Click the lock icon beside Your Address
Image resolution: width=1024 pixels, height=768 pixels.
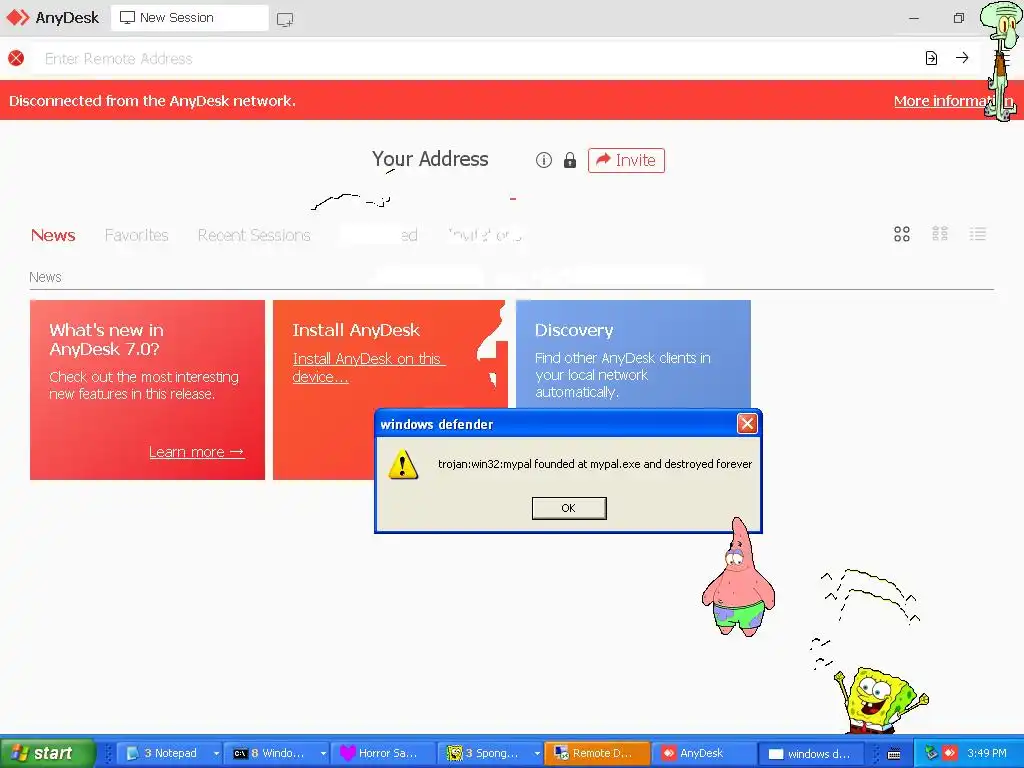(569, 160)
